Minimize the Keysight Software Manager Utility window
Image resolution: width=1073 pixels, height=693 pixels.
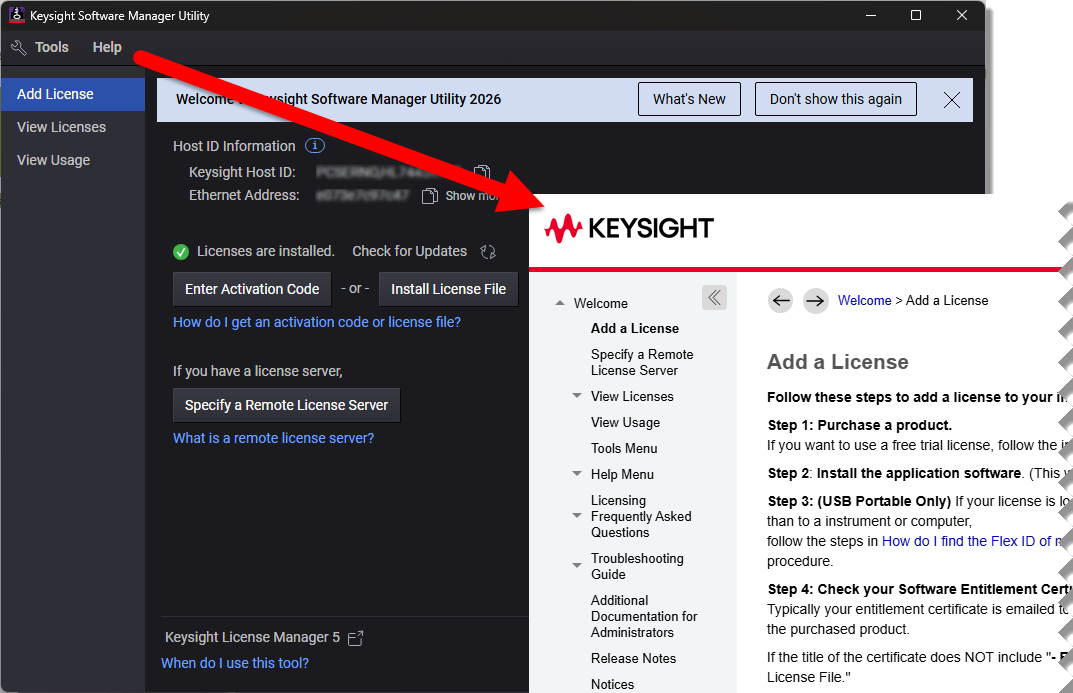pyautogui.click(x=871, y=15)
